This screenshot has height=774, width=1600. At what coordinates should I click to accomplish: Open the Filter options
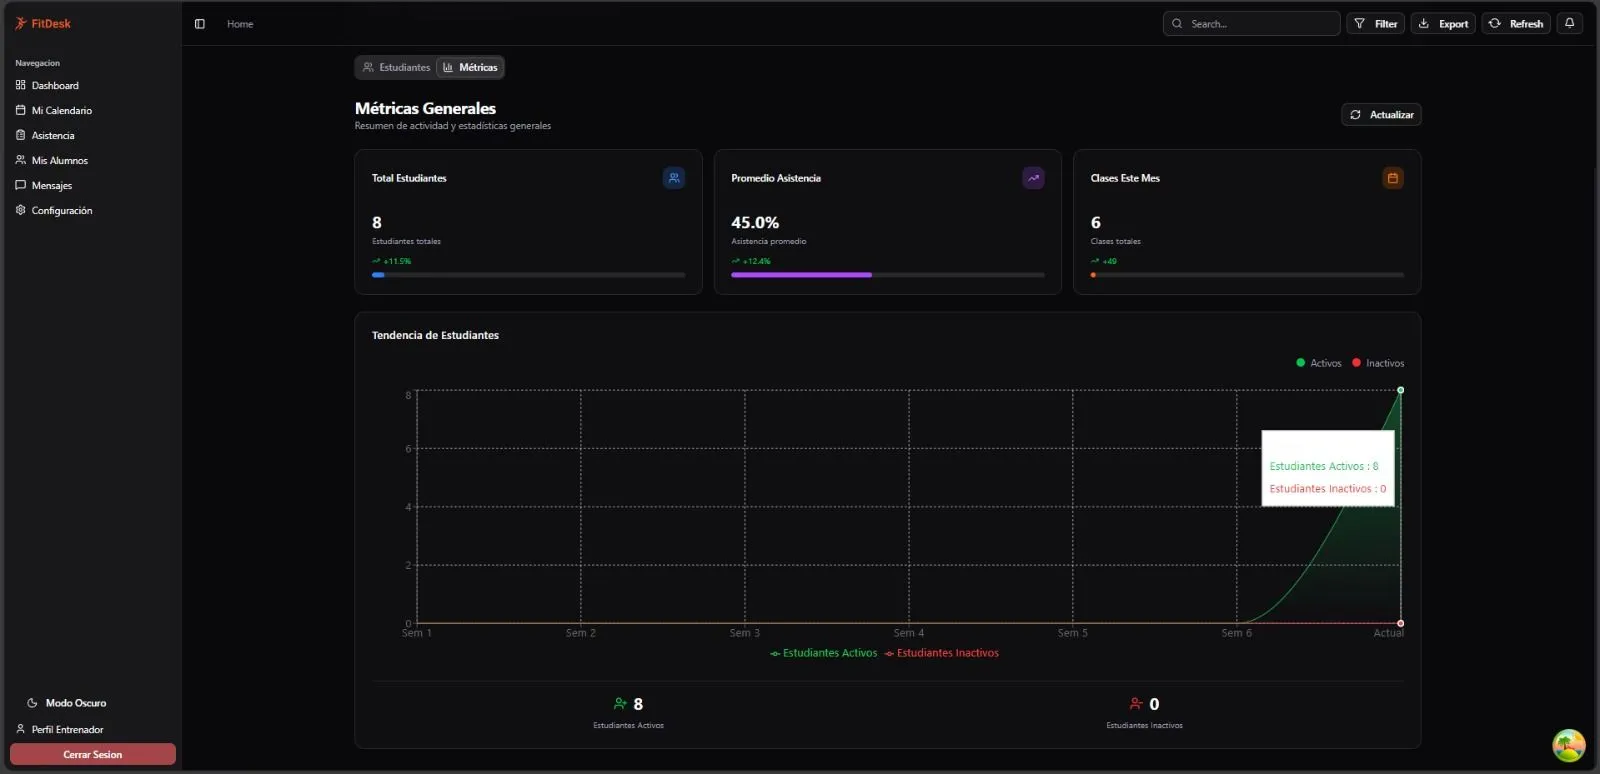pyautogui.click(x=1376, y=24)
